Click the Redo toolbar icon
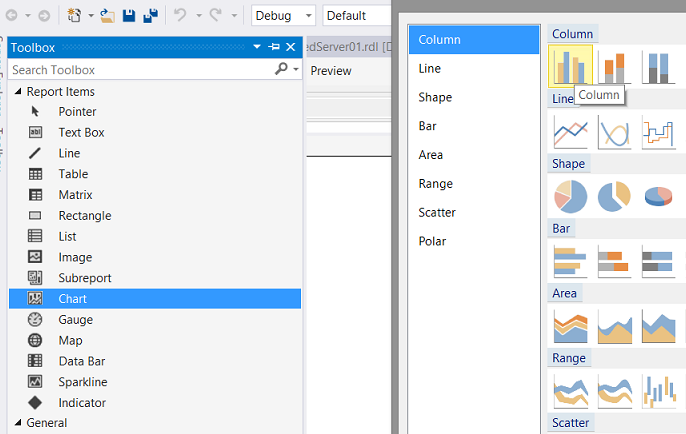 [216, 15]
